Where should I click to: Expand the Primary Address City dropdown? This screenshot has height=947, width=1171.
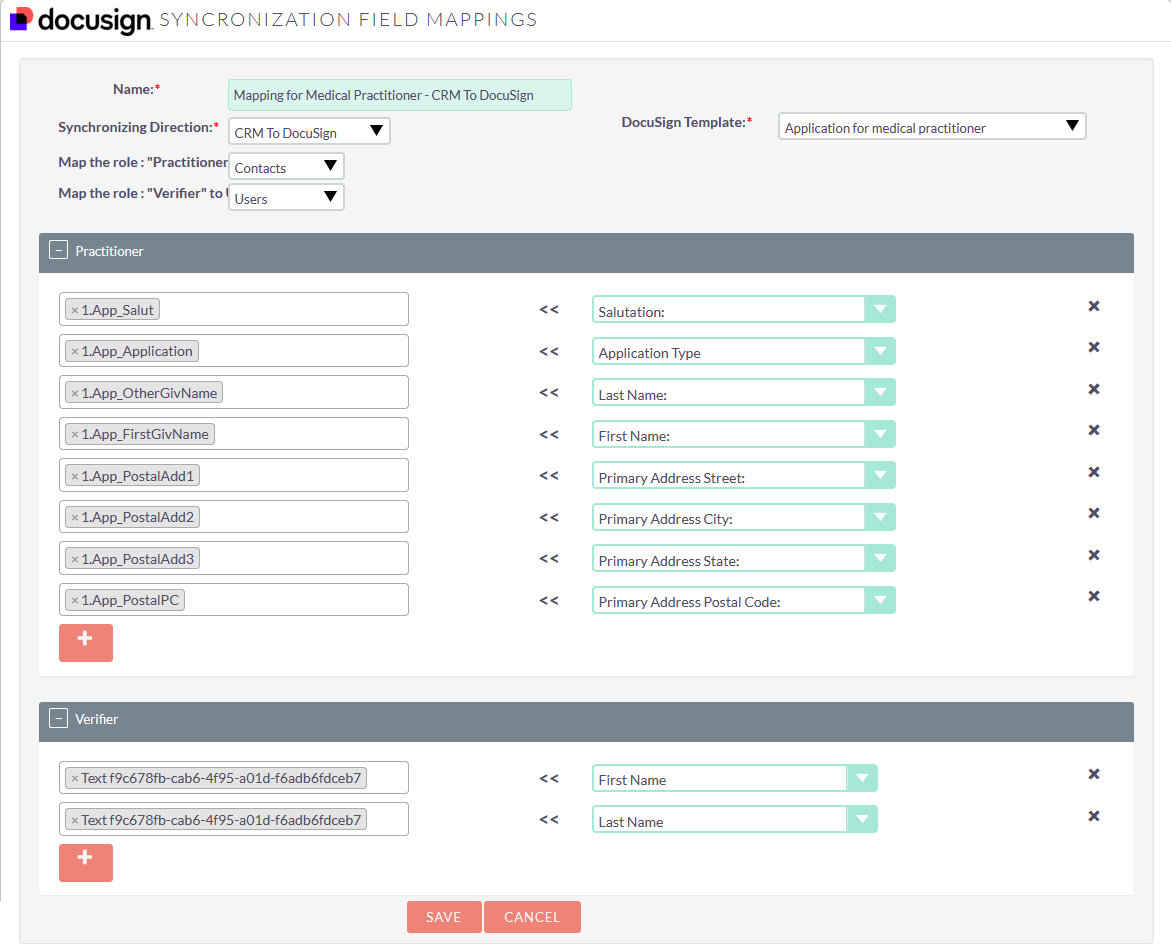[x=880, y=518]
